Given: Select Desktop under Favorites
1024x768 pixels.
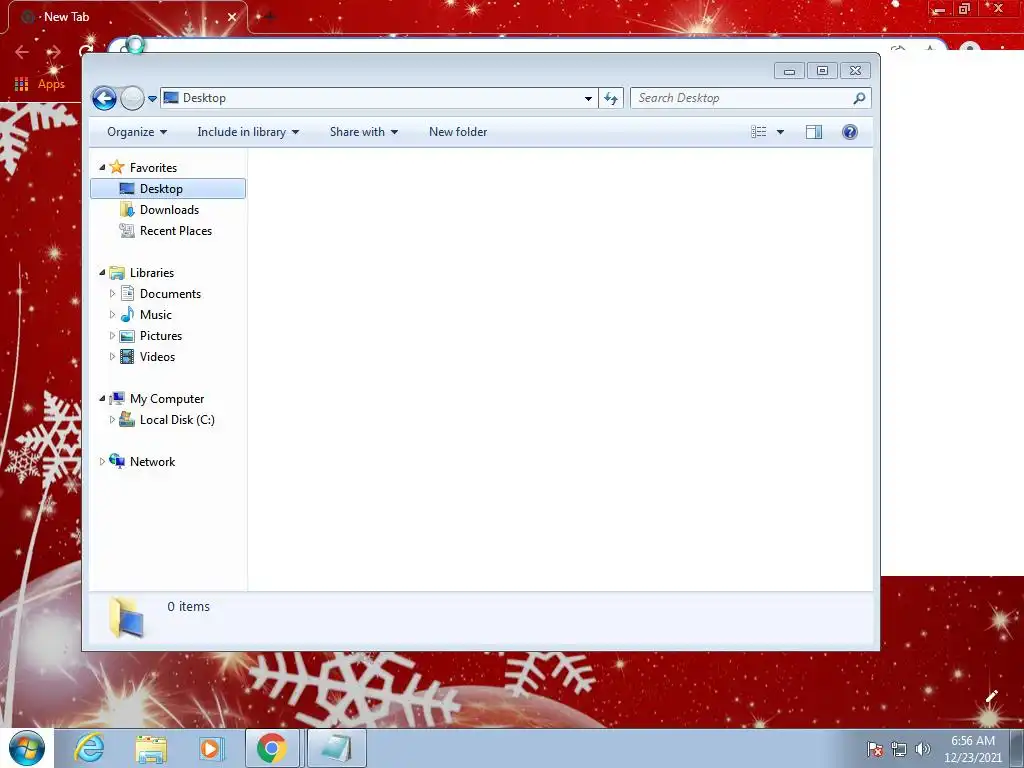Looking at the screenshot, I should point(168,189).
